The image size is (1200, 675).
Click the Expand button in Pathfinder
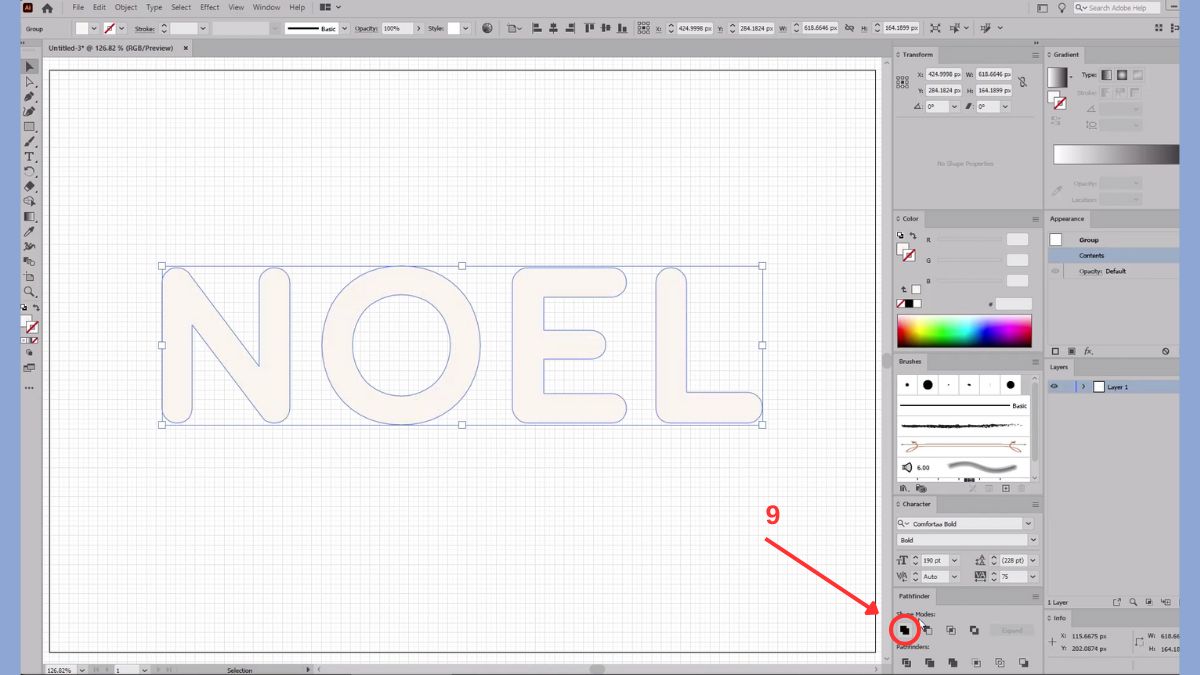tap(1012, 630)
